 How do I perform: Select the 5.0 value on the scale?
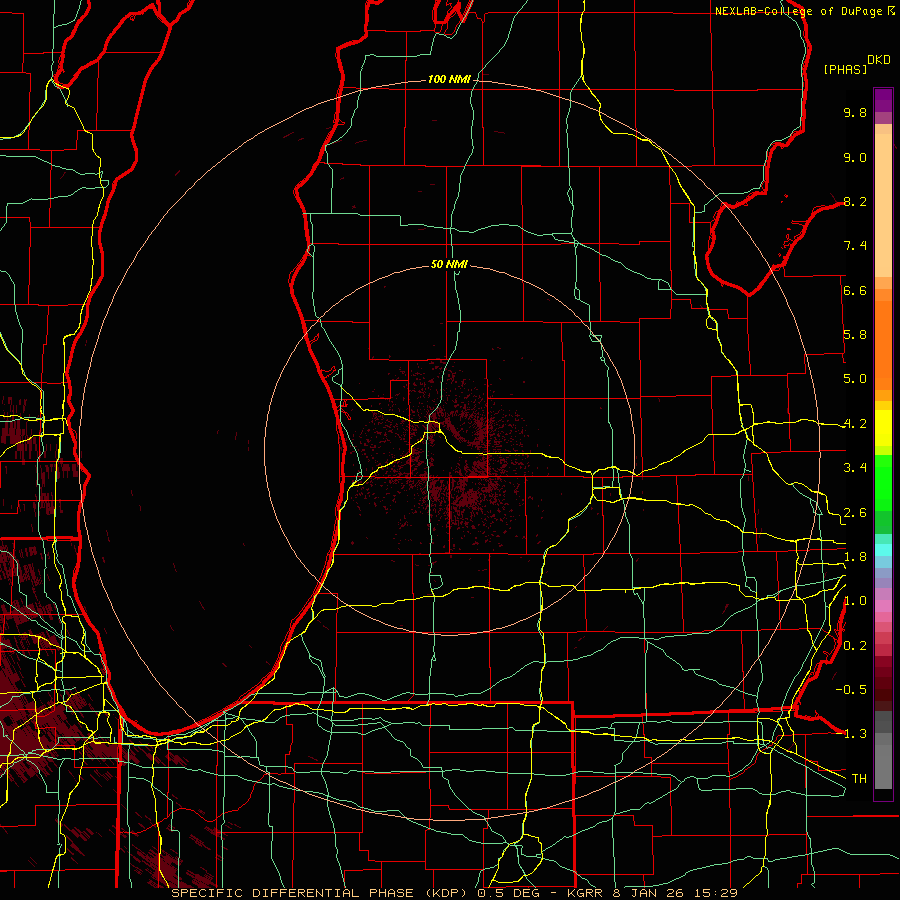click(855, 379)
